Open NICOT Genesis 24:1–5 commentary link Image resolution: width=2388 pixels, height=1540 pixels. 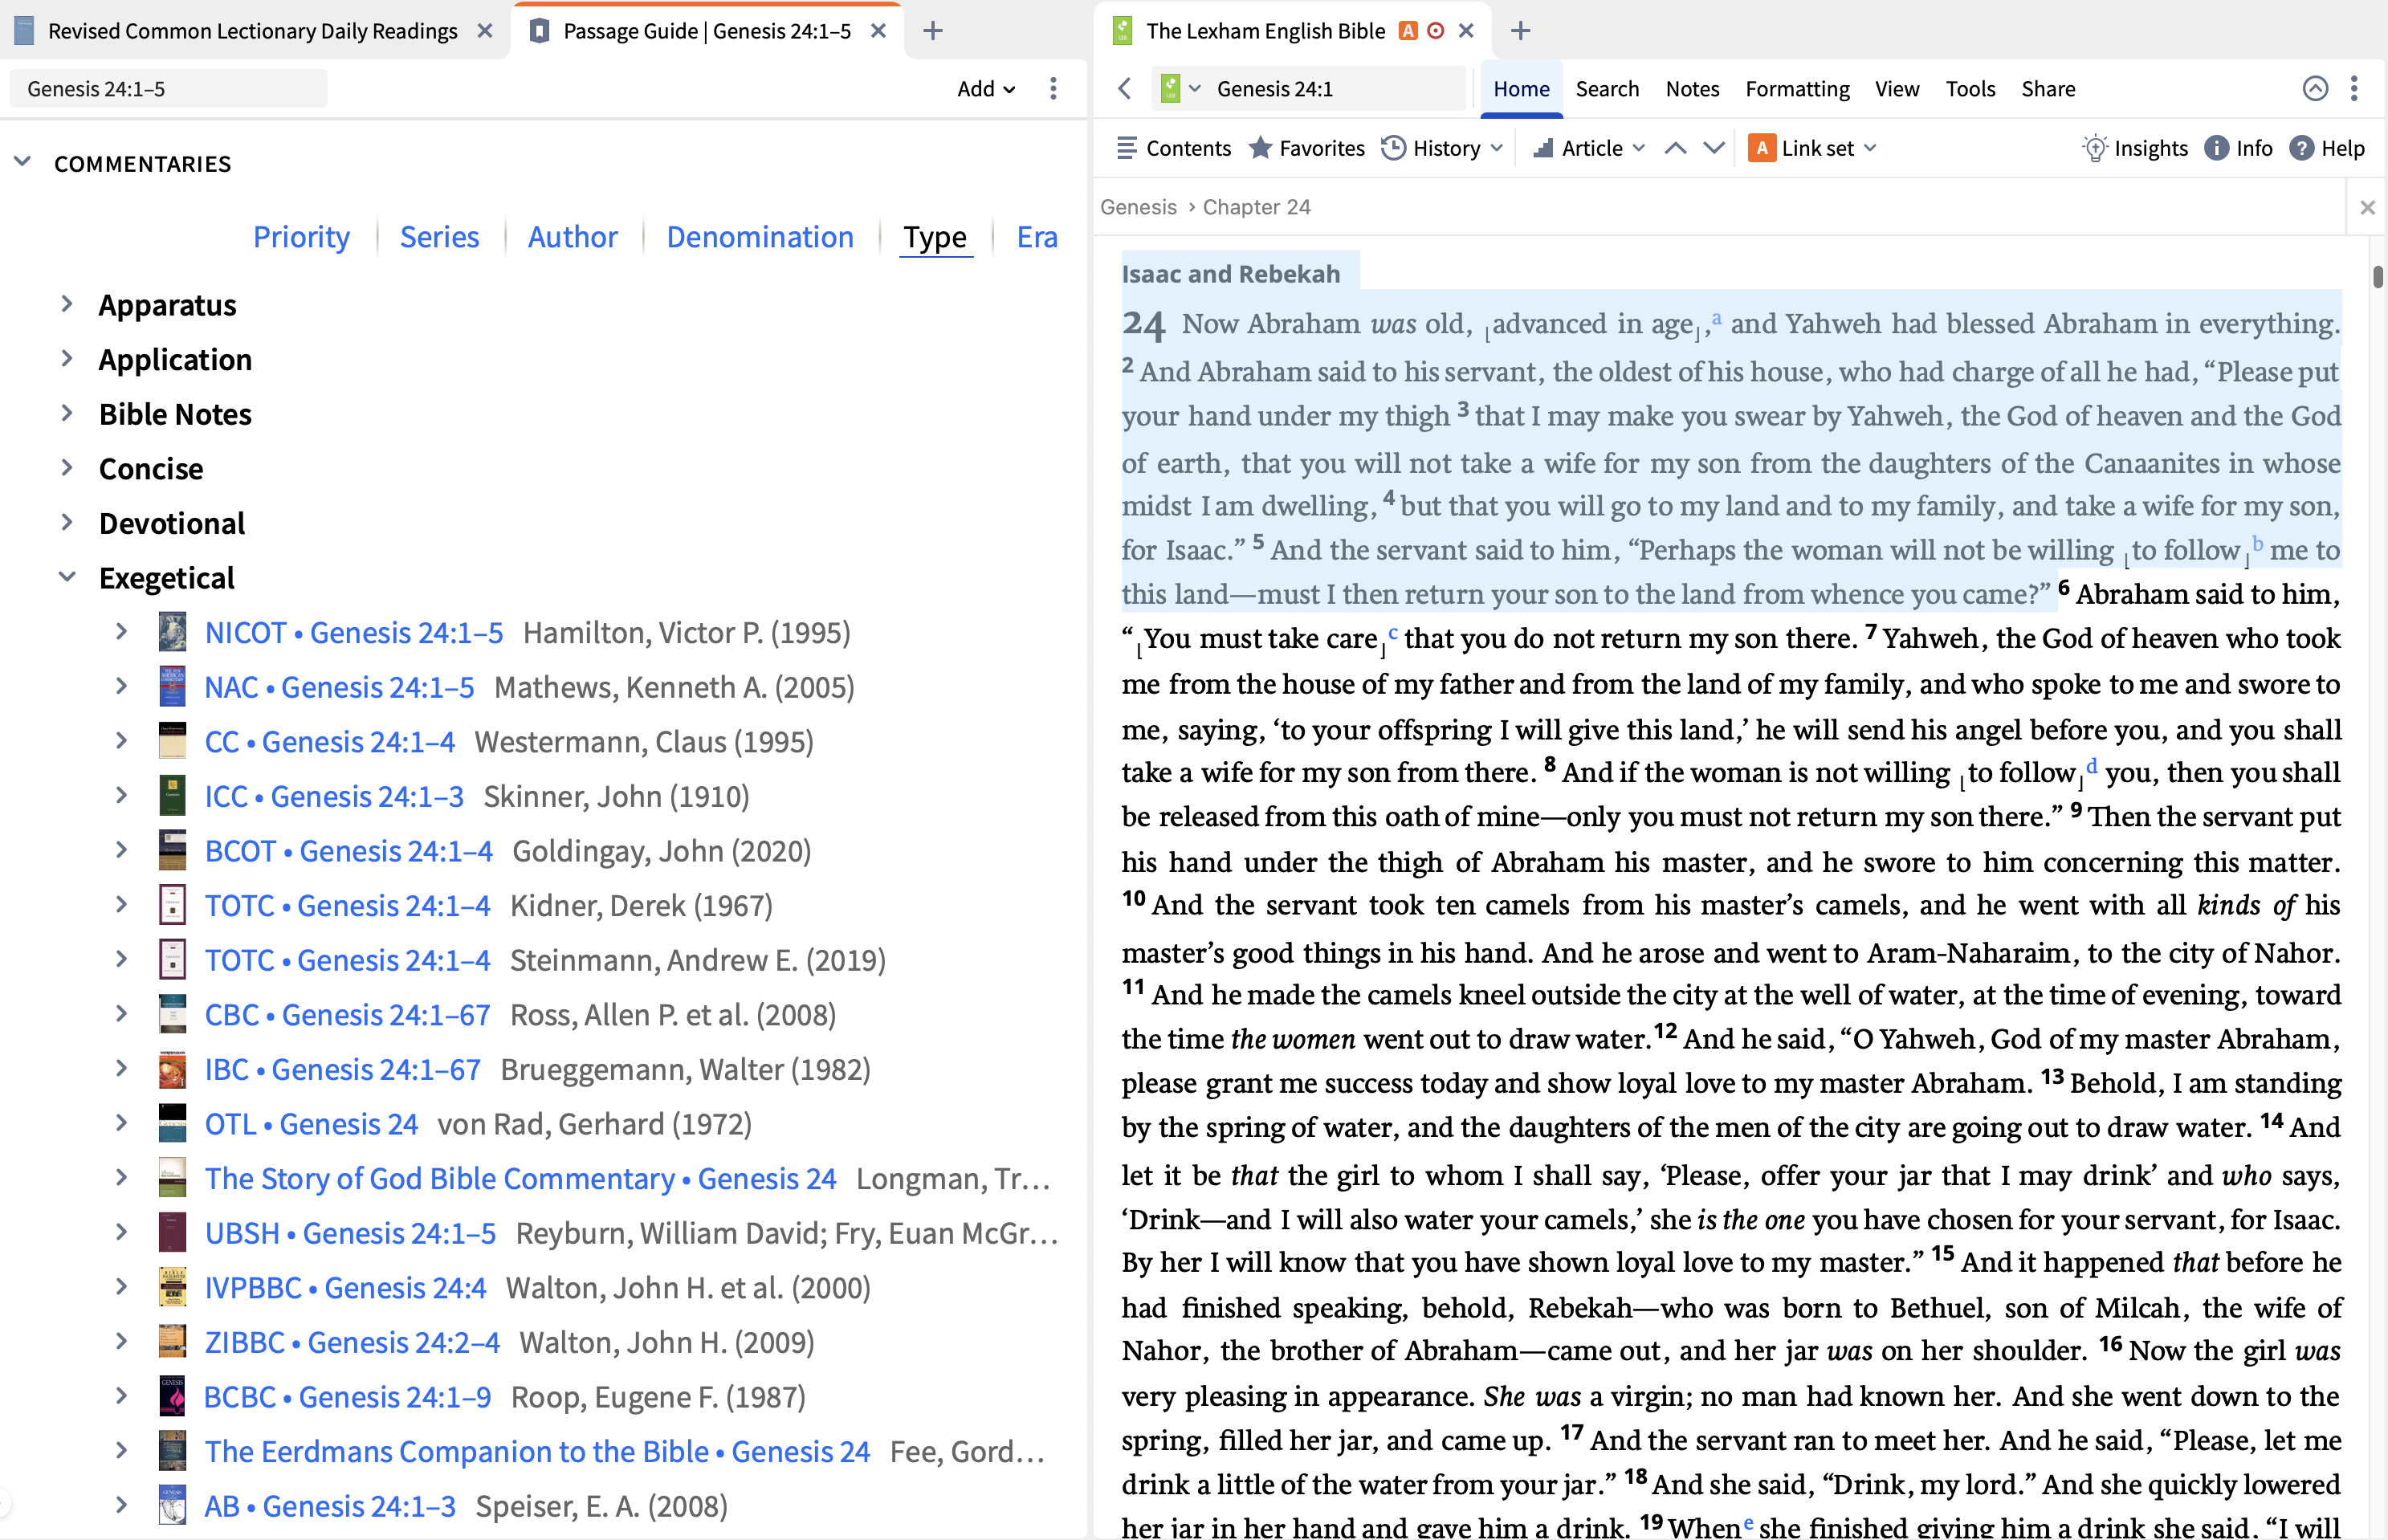coord(354,633)
